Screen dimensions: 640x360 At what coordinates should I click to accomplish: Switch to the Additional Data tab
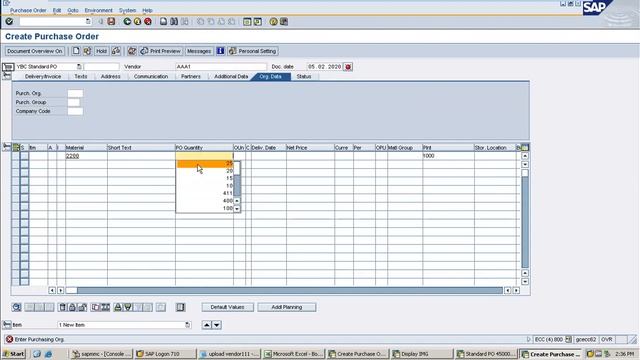pos(231,76)
